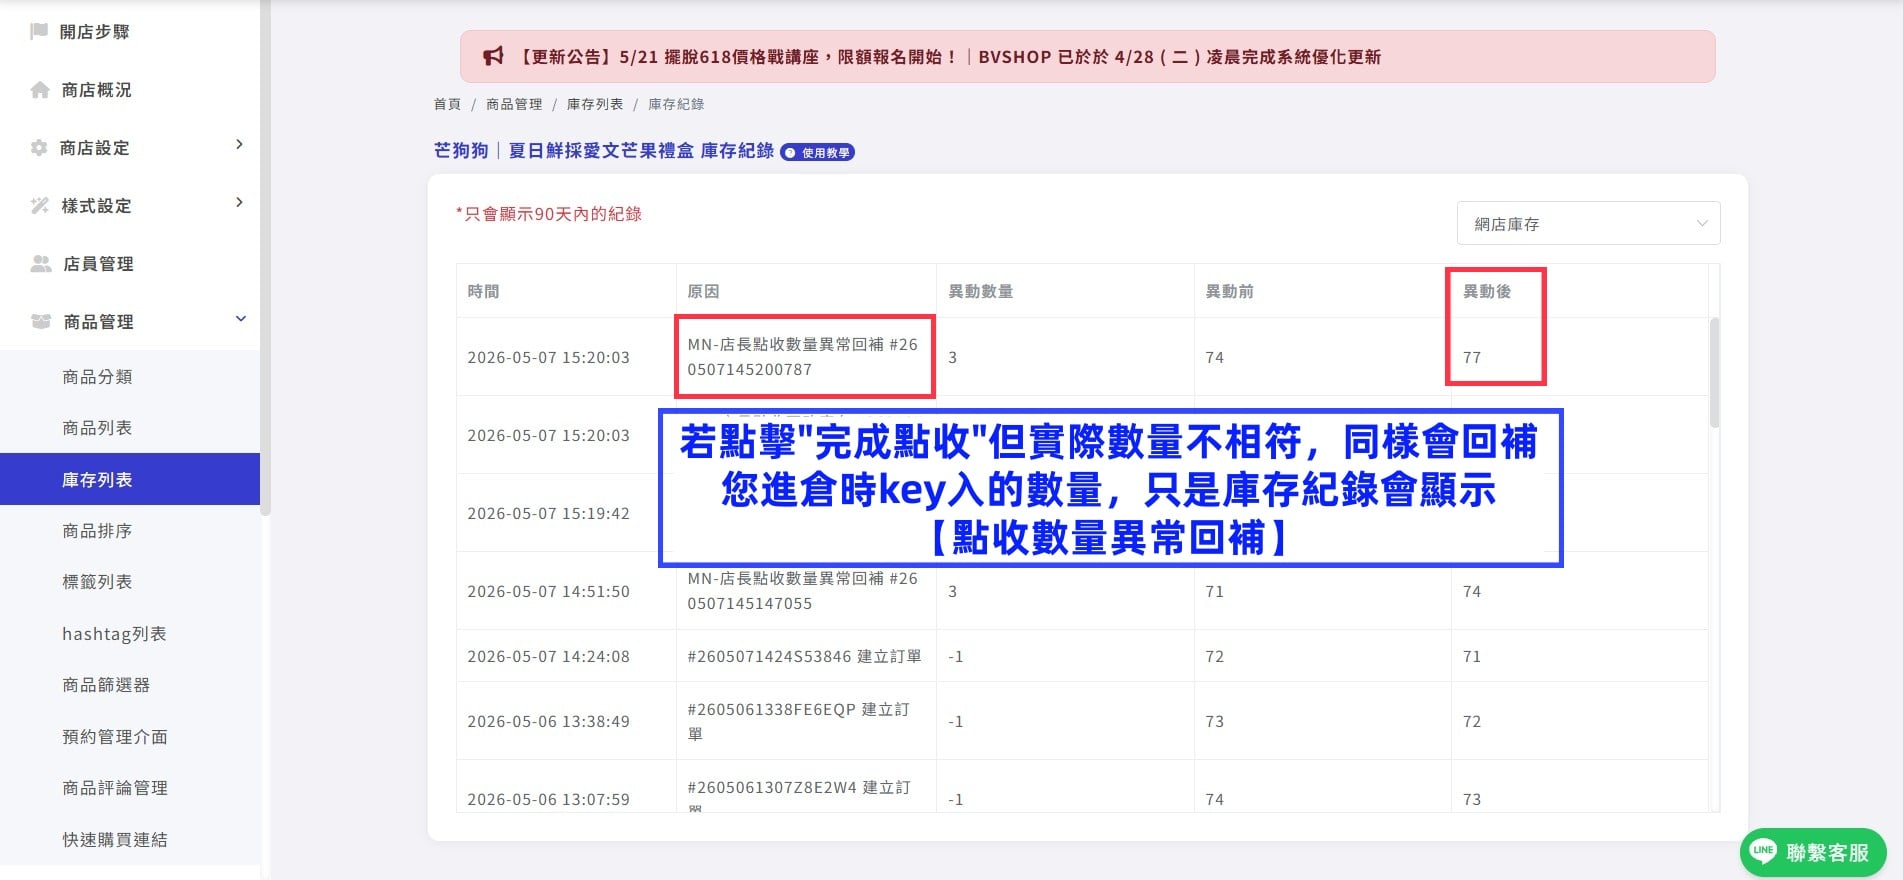The width and height of the screenshot is (1903, 880).
Task: Click the timestamp 2026-05-07 15:20:03 in the first row
Action: 549,358
